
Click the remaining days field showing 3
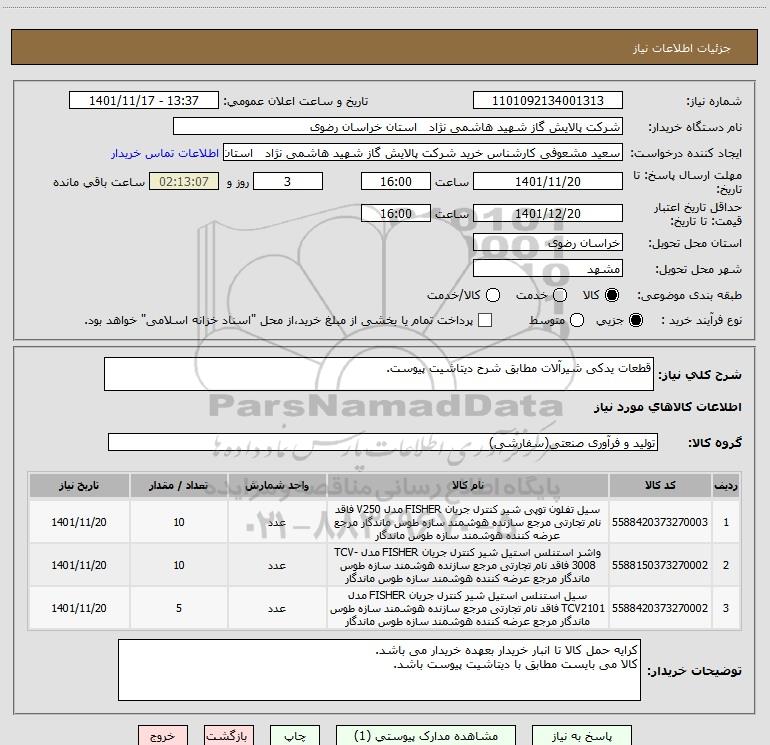(x=288, y=181)
